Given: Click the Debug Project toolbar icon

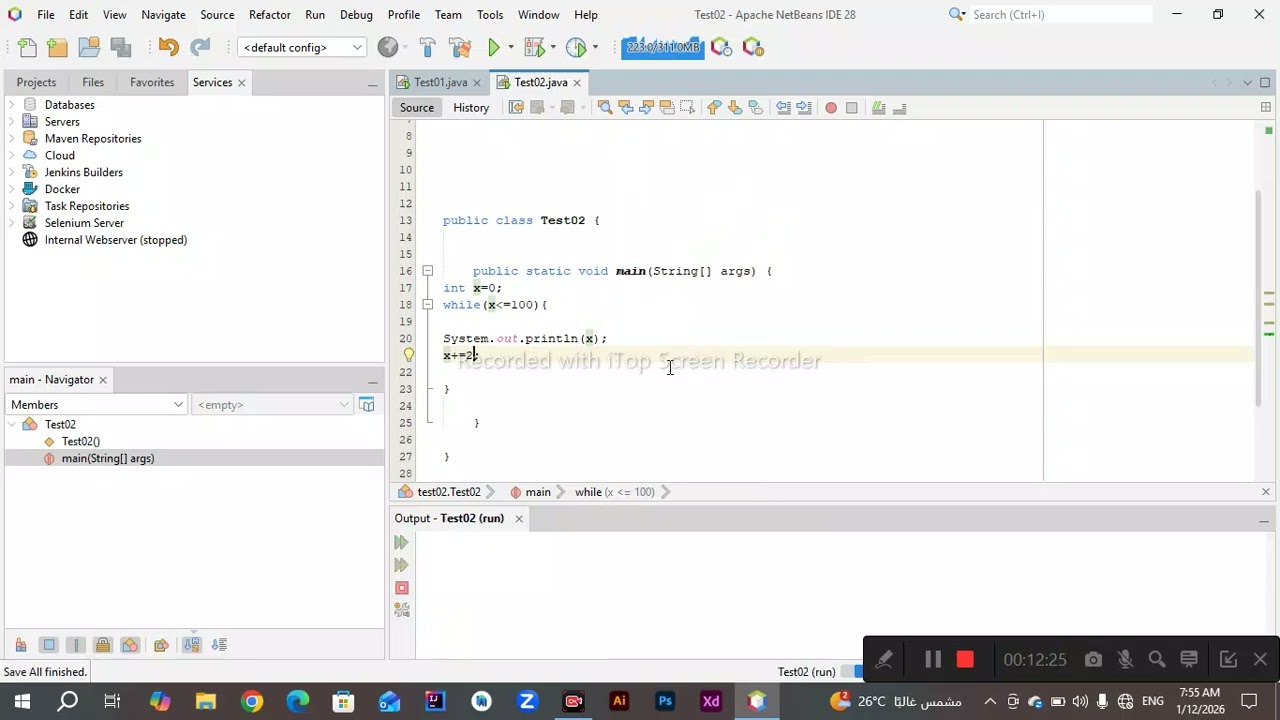Looking at the screenshot, I should click(x=535, y=47).
